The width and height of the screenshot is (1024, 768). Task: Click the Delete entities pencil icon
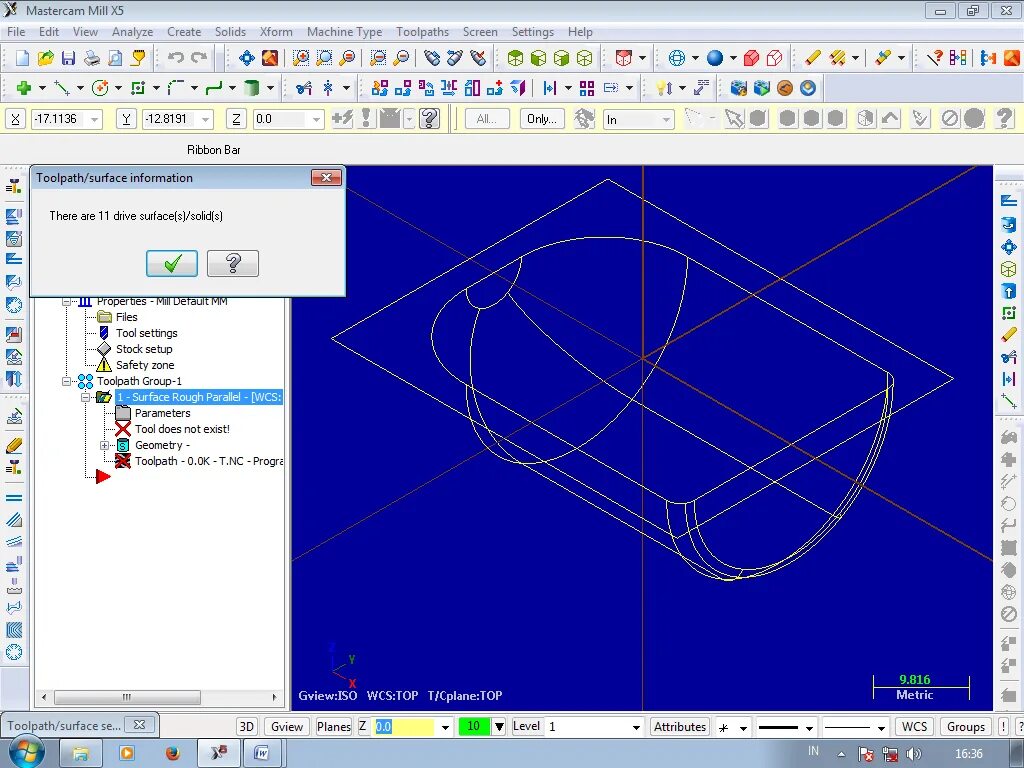tap(813, 58)
